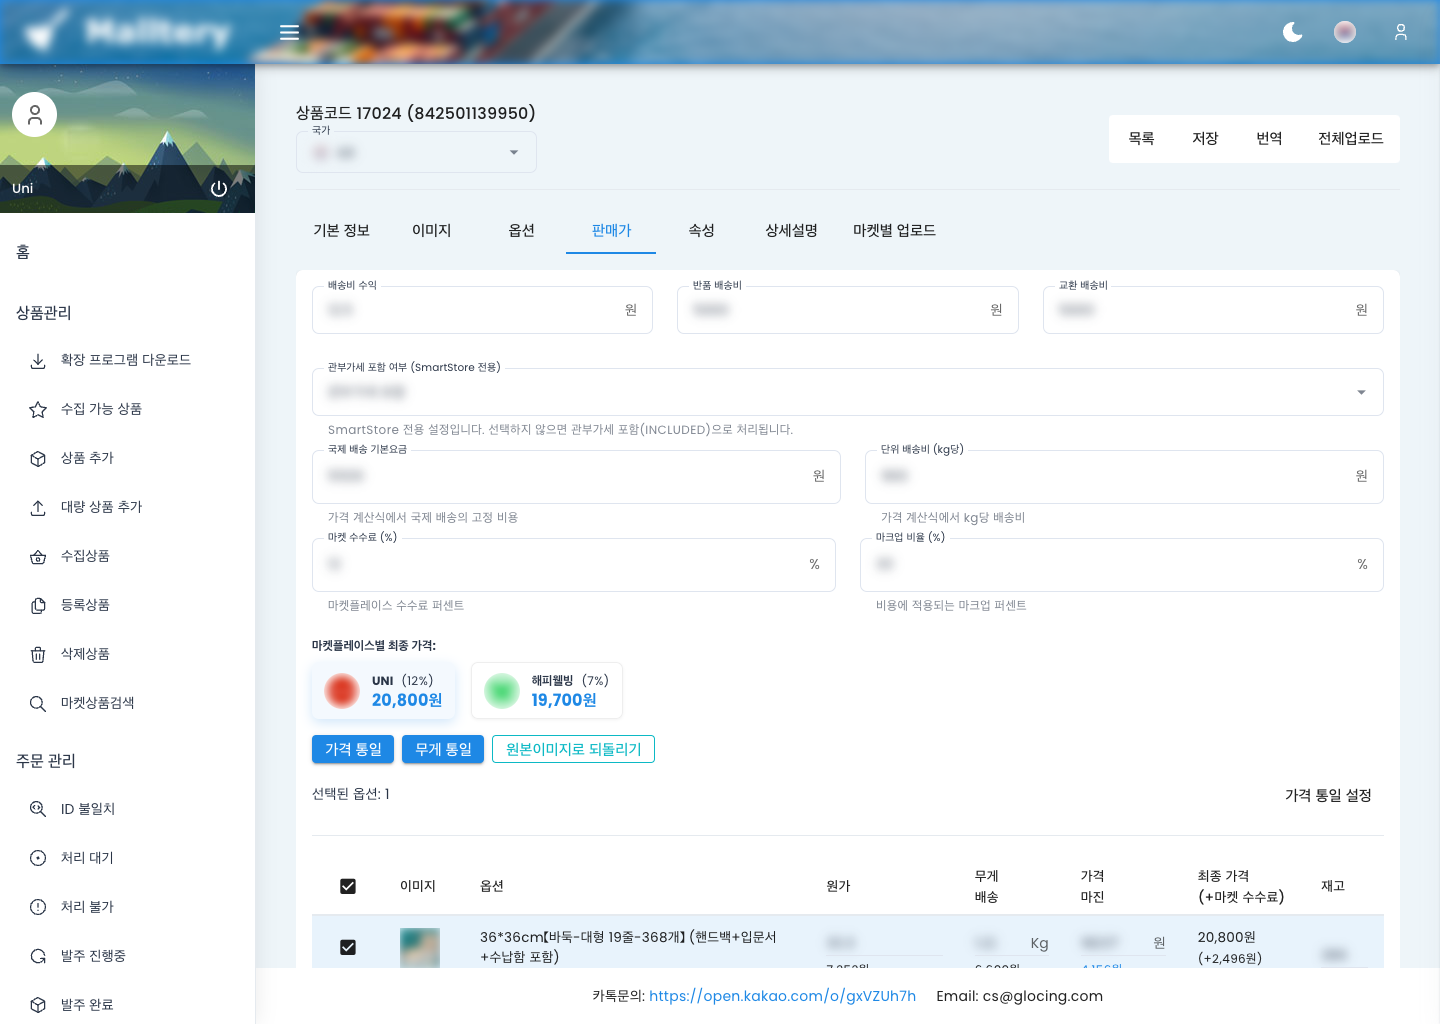The image size is (1440, 1024).
Task: Click the 무게 통일 button
Action: click(x=443, y=749)
